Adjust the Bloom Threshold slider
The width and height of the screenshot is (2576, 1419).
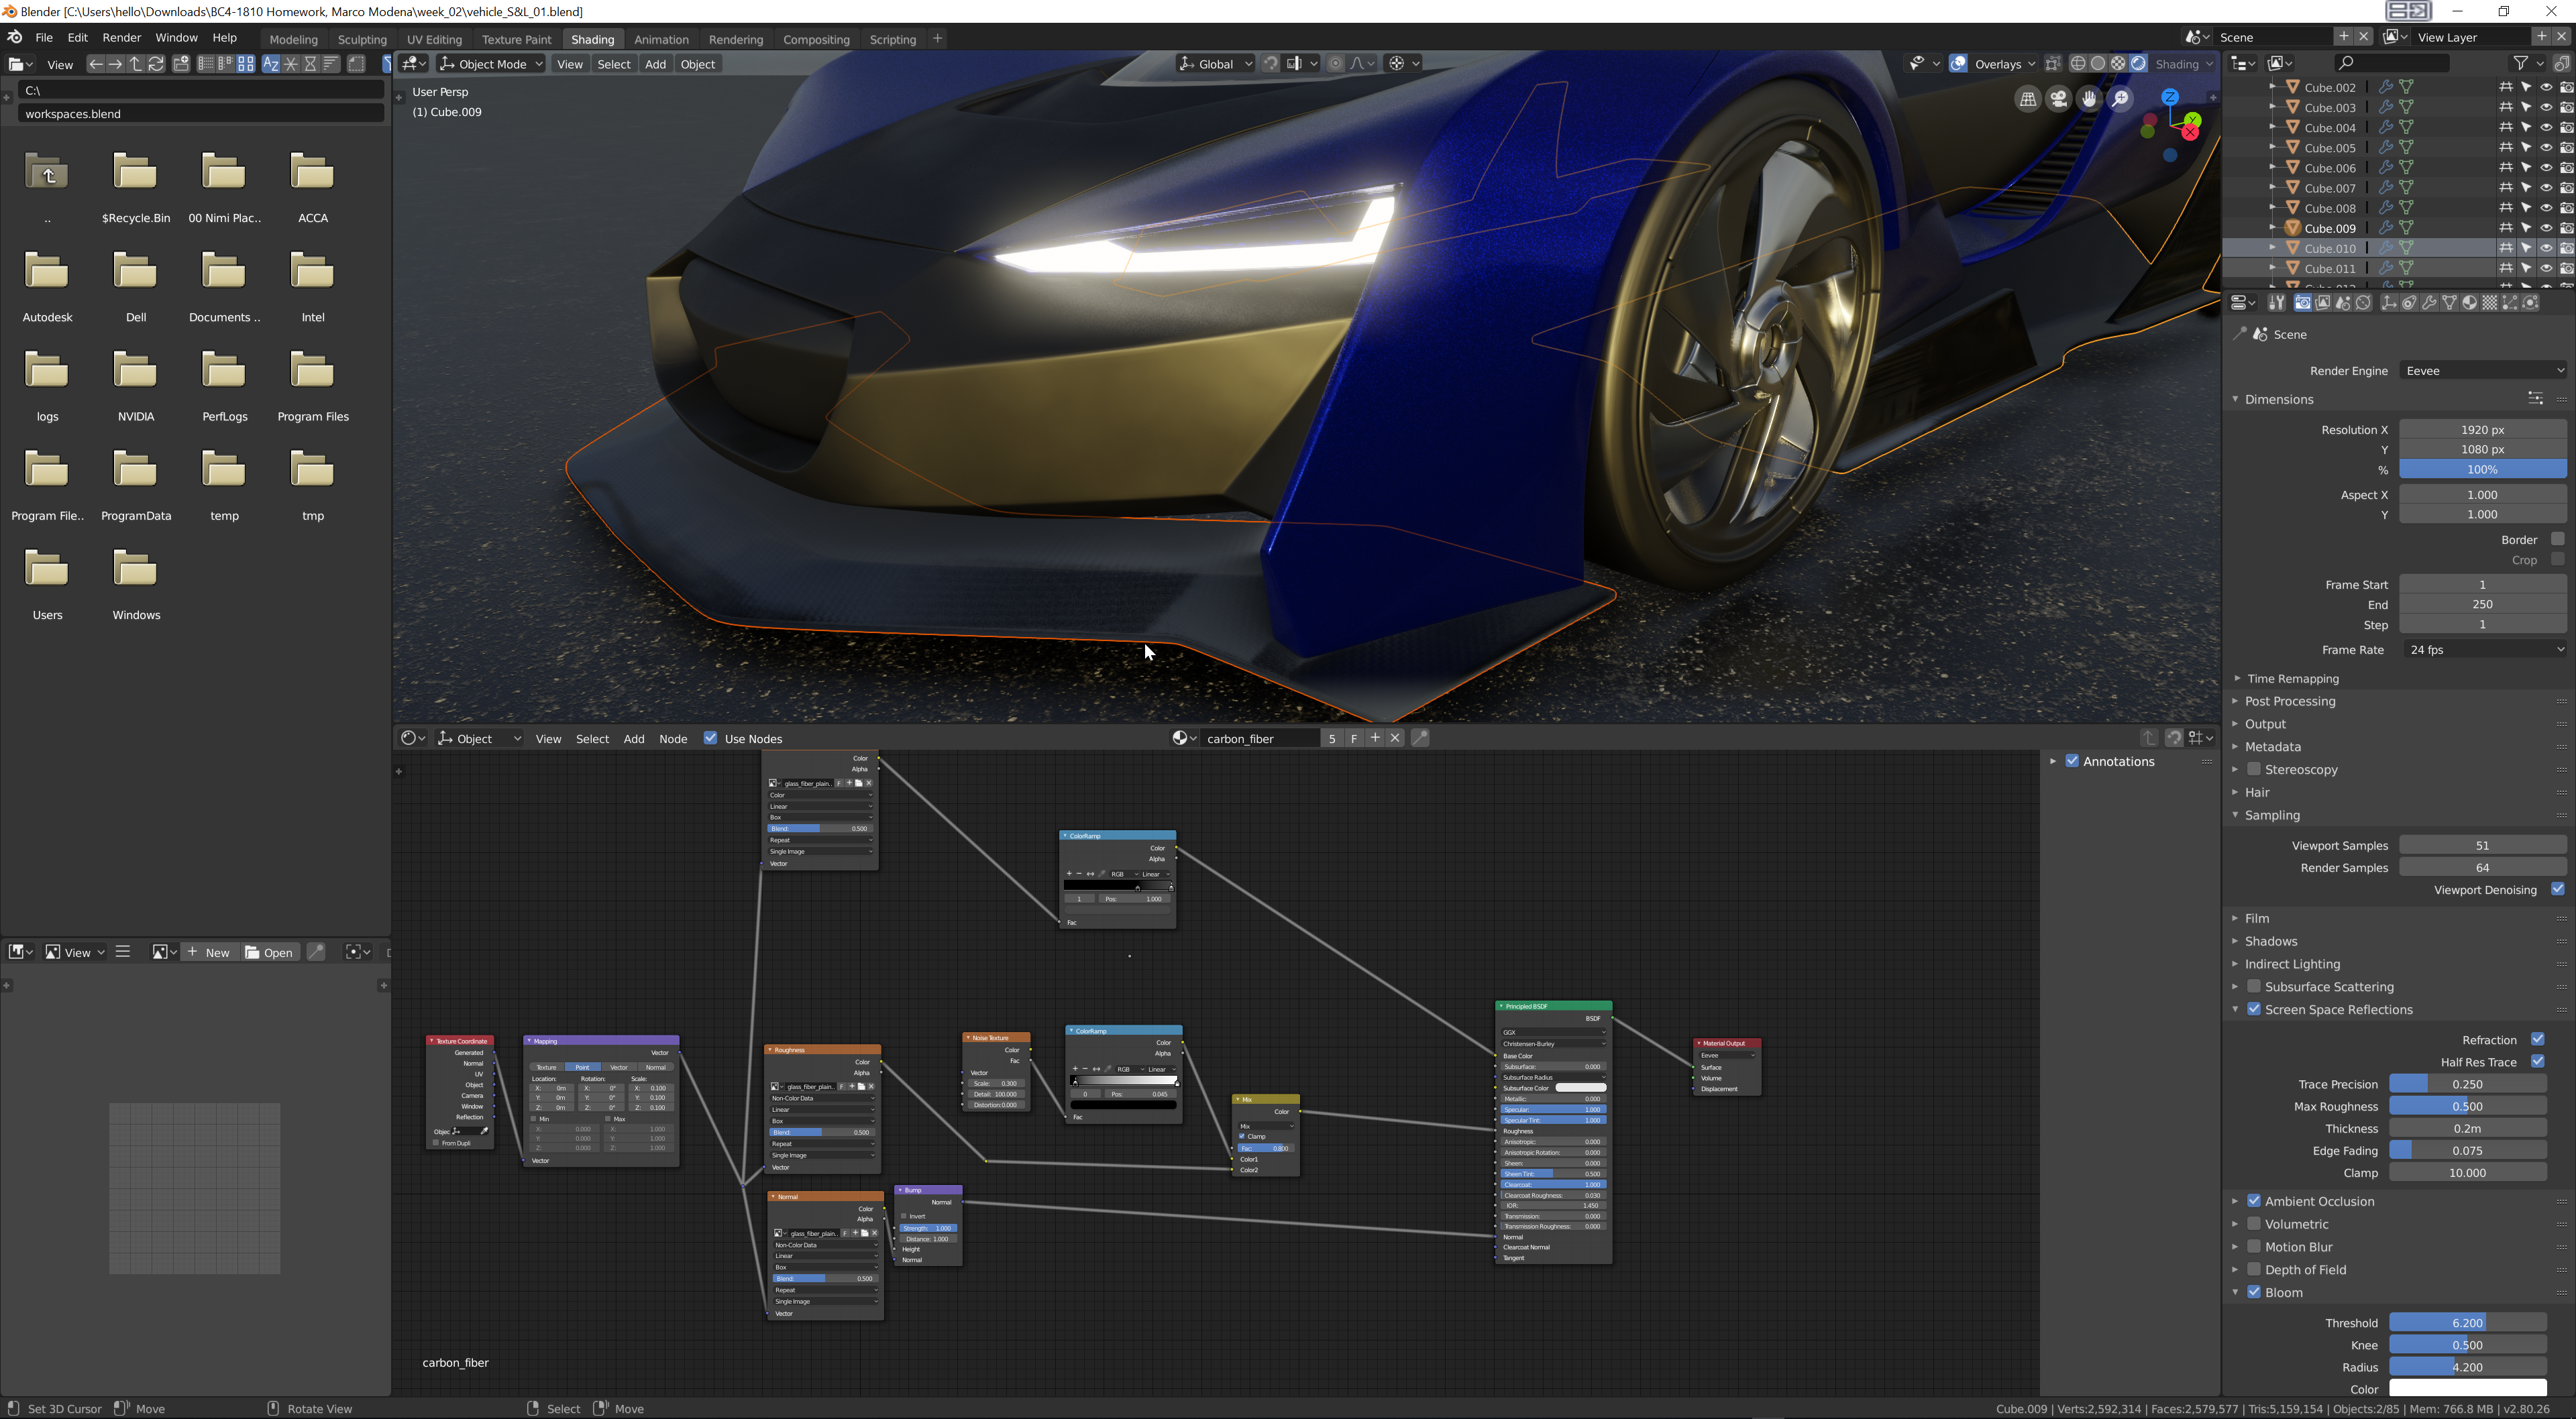click(x=2467, y=1322)
